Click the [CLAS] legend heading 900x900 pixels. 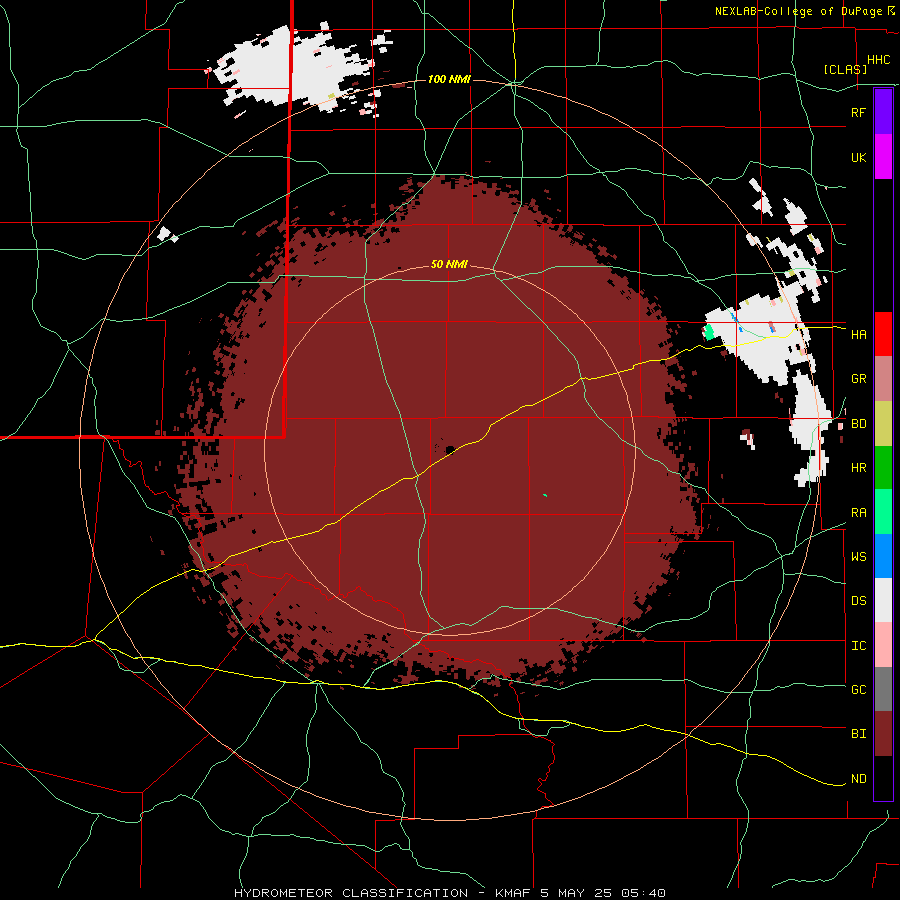pyautogui.click(x=845, y=70)
